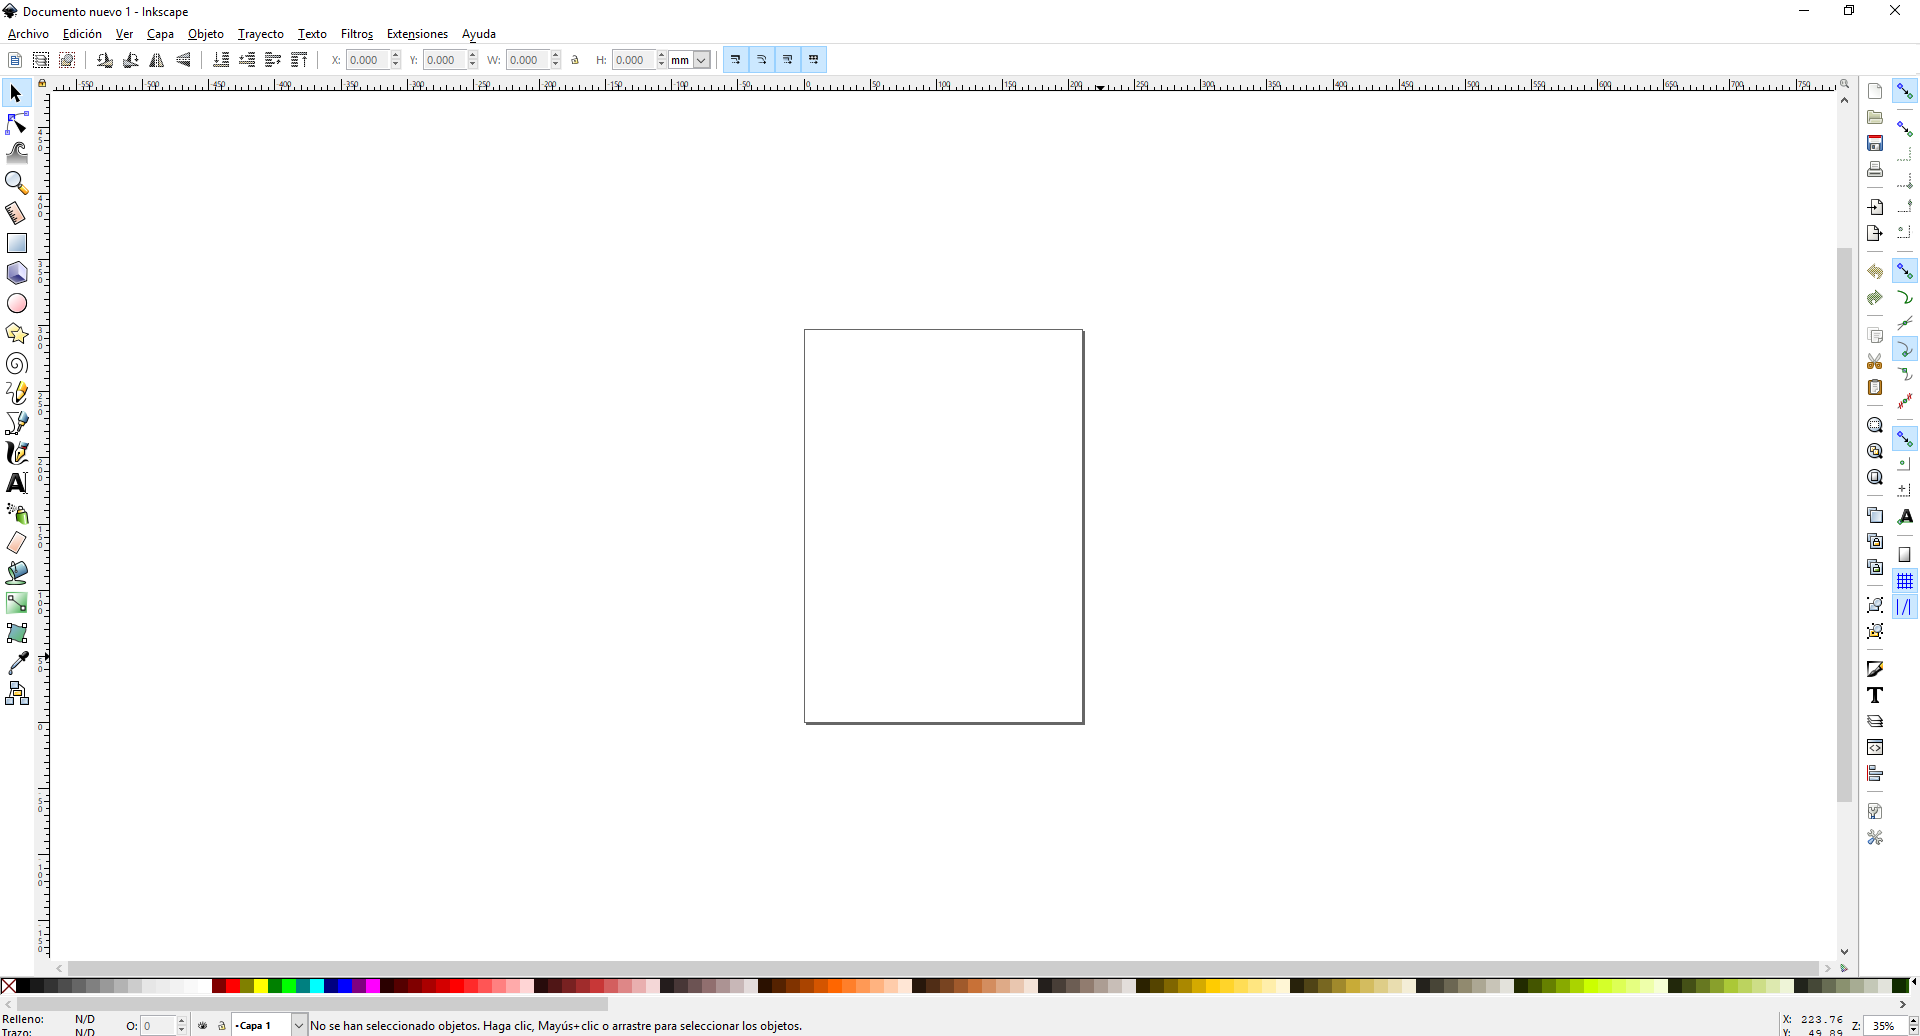Open the Extensiones menu

pos(417,34)
